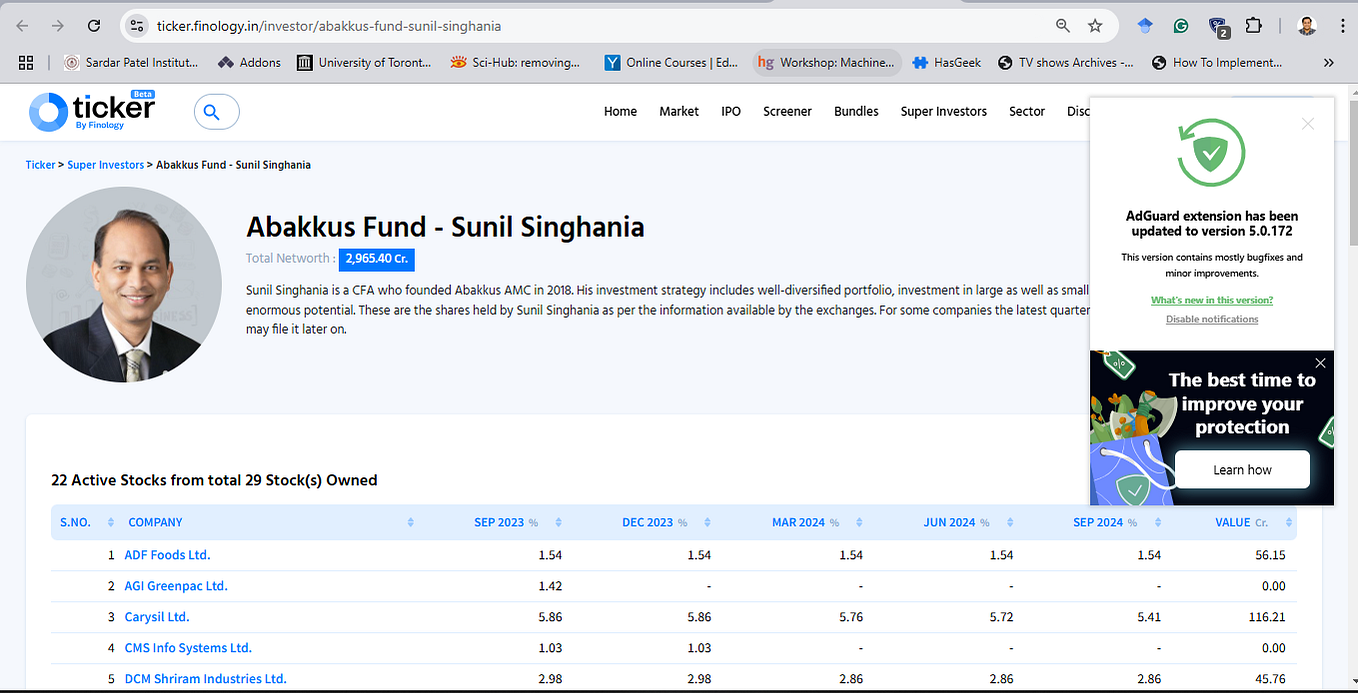Open AGI Greenpac Ltd. stock link
This screenshot has height=693, width=1358.
click(x=176, y=586)
